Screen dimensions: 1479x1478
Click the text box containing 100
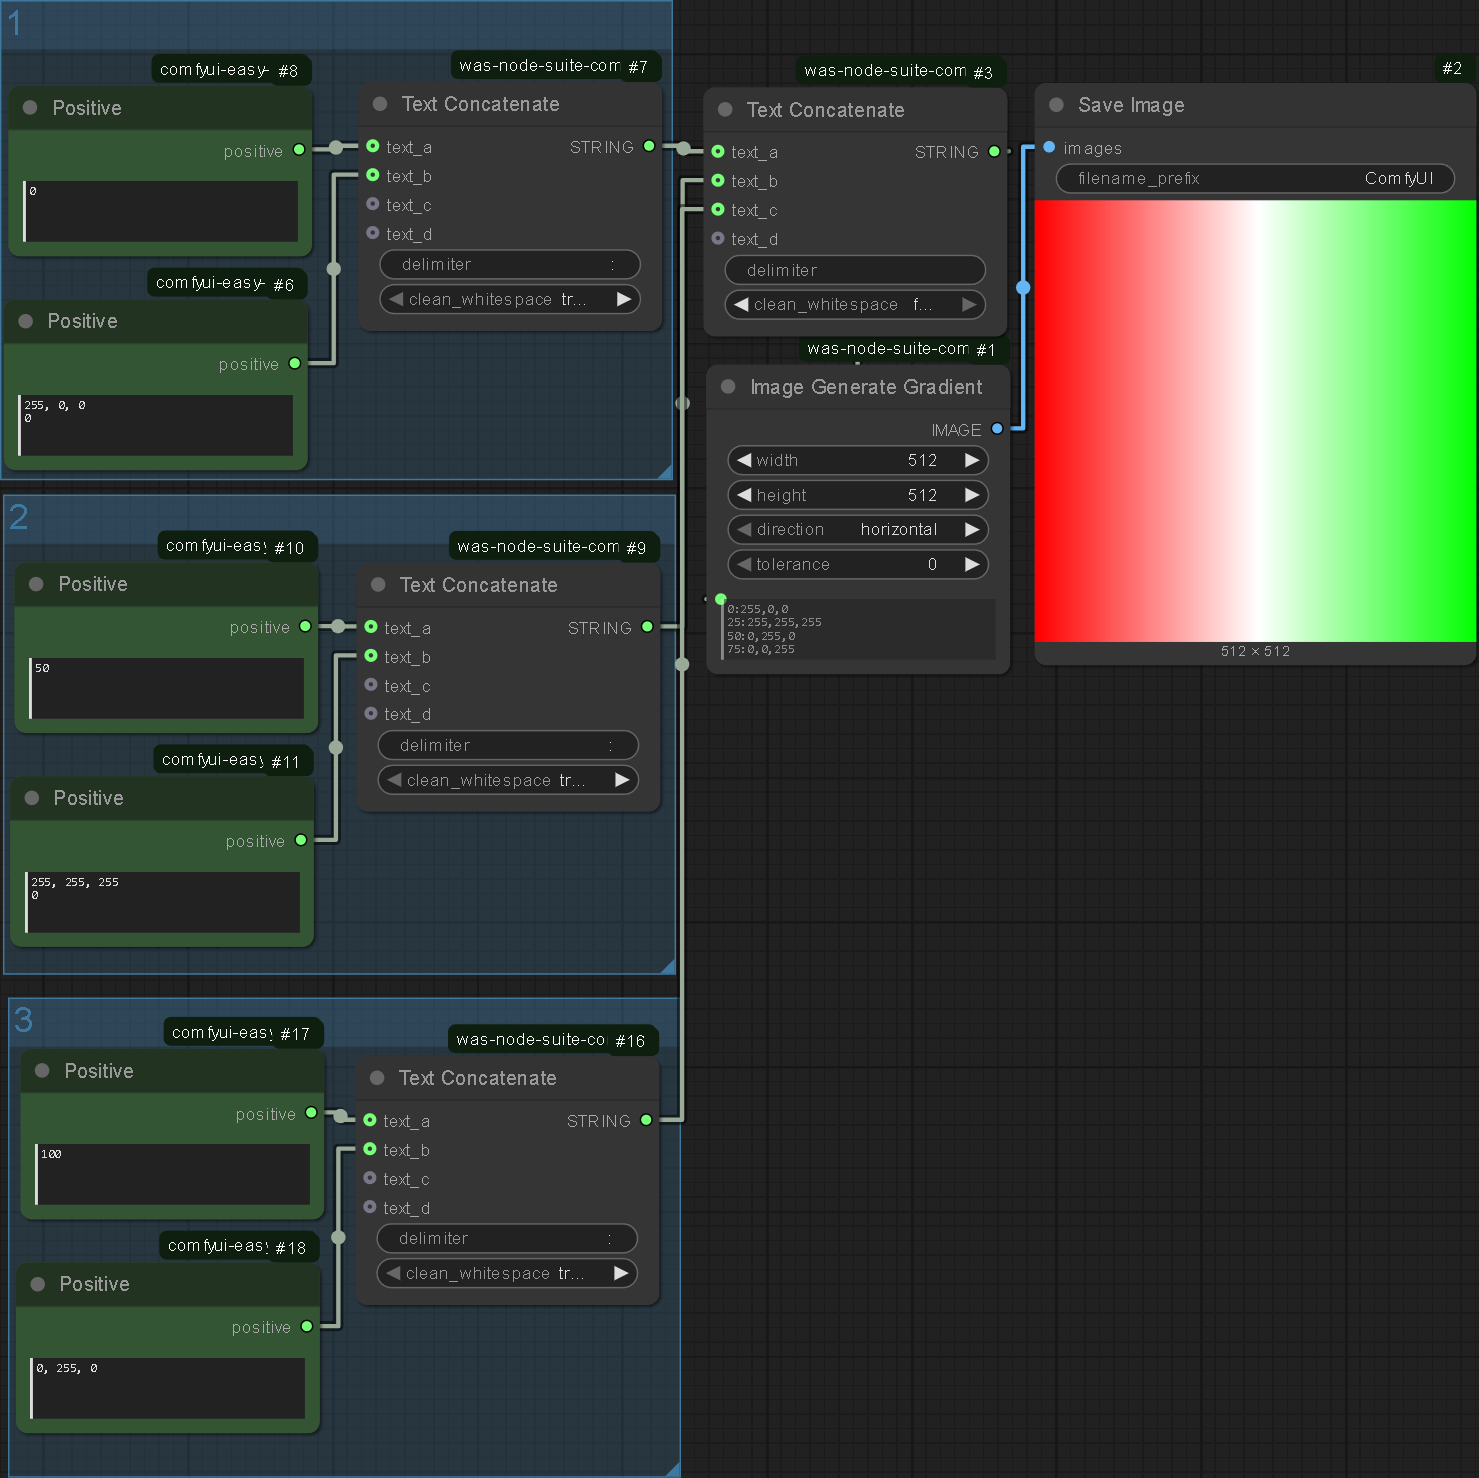click(173, 1174)
